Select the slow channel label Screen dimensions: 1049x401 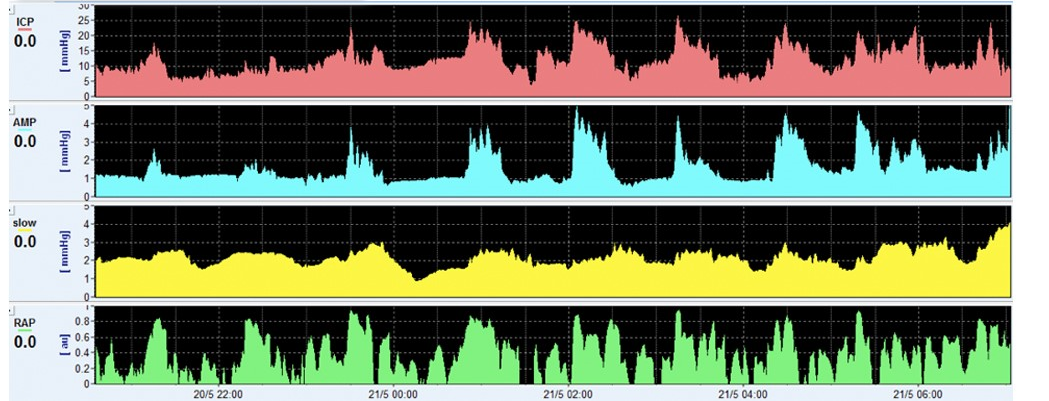pos(25,224)
